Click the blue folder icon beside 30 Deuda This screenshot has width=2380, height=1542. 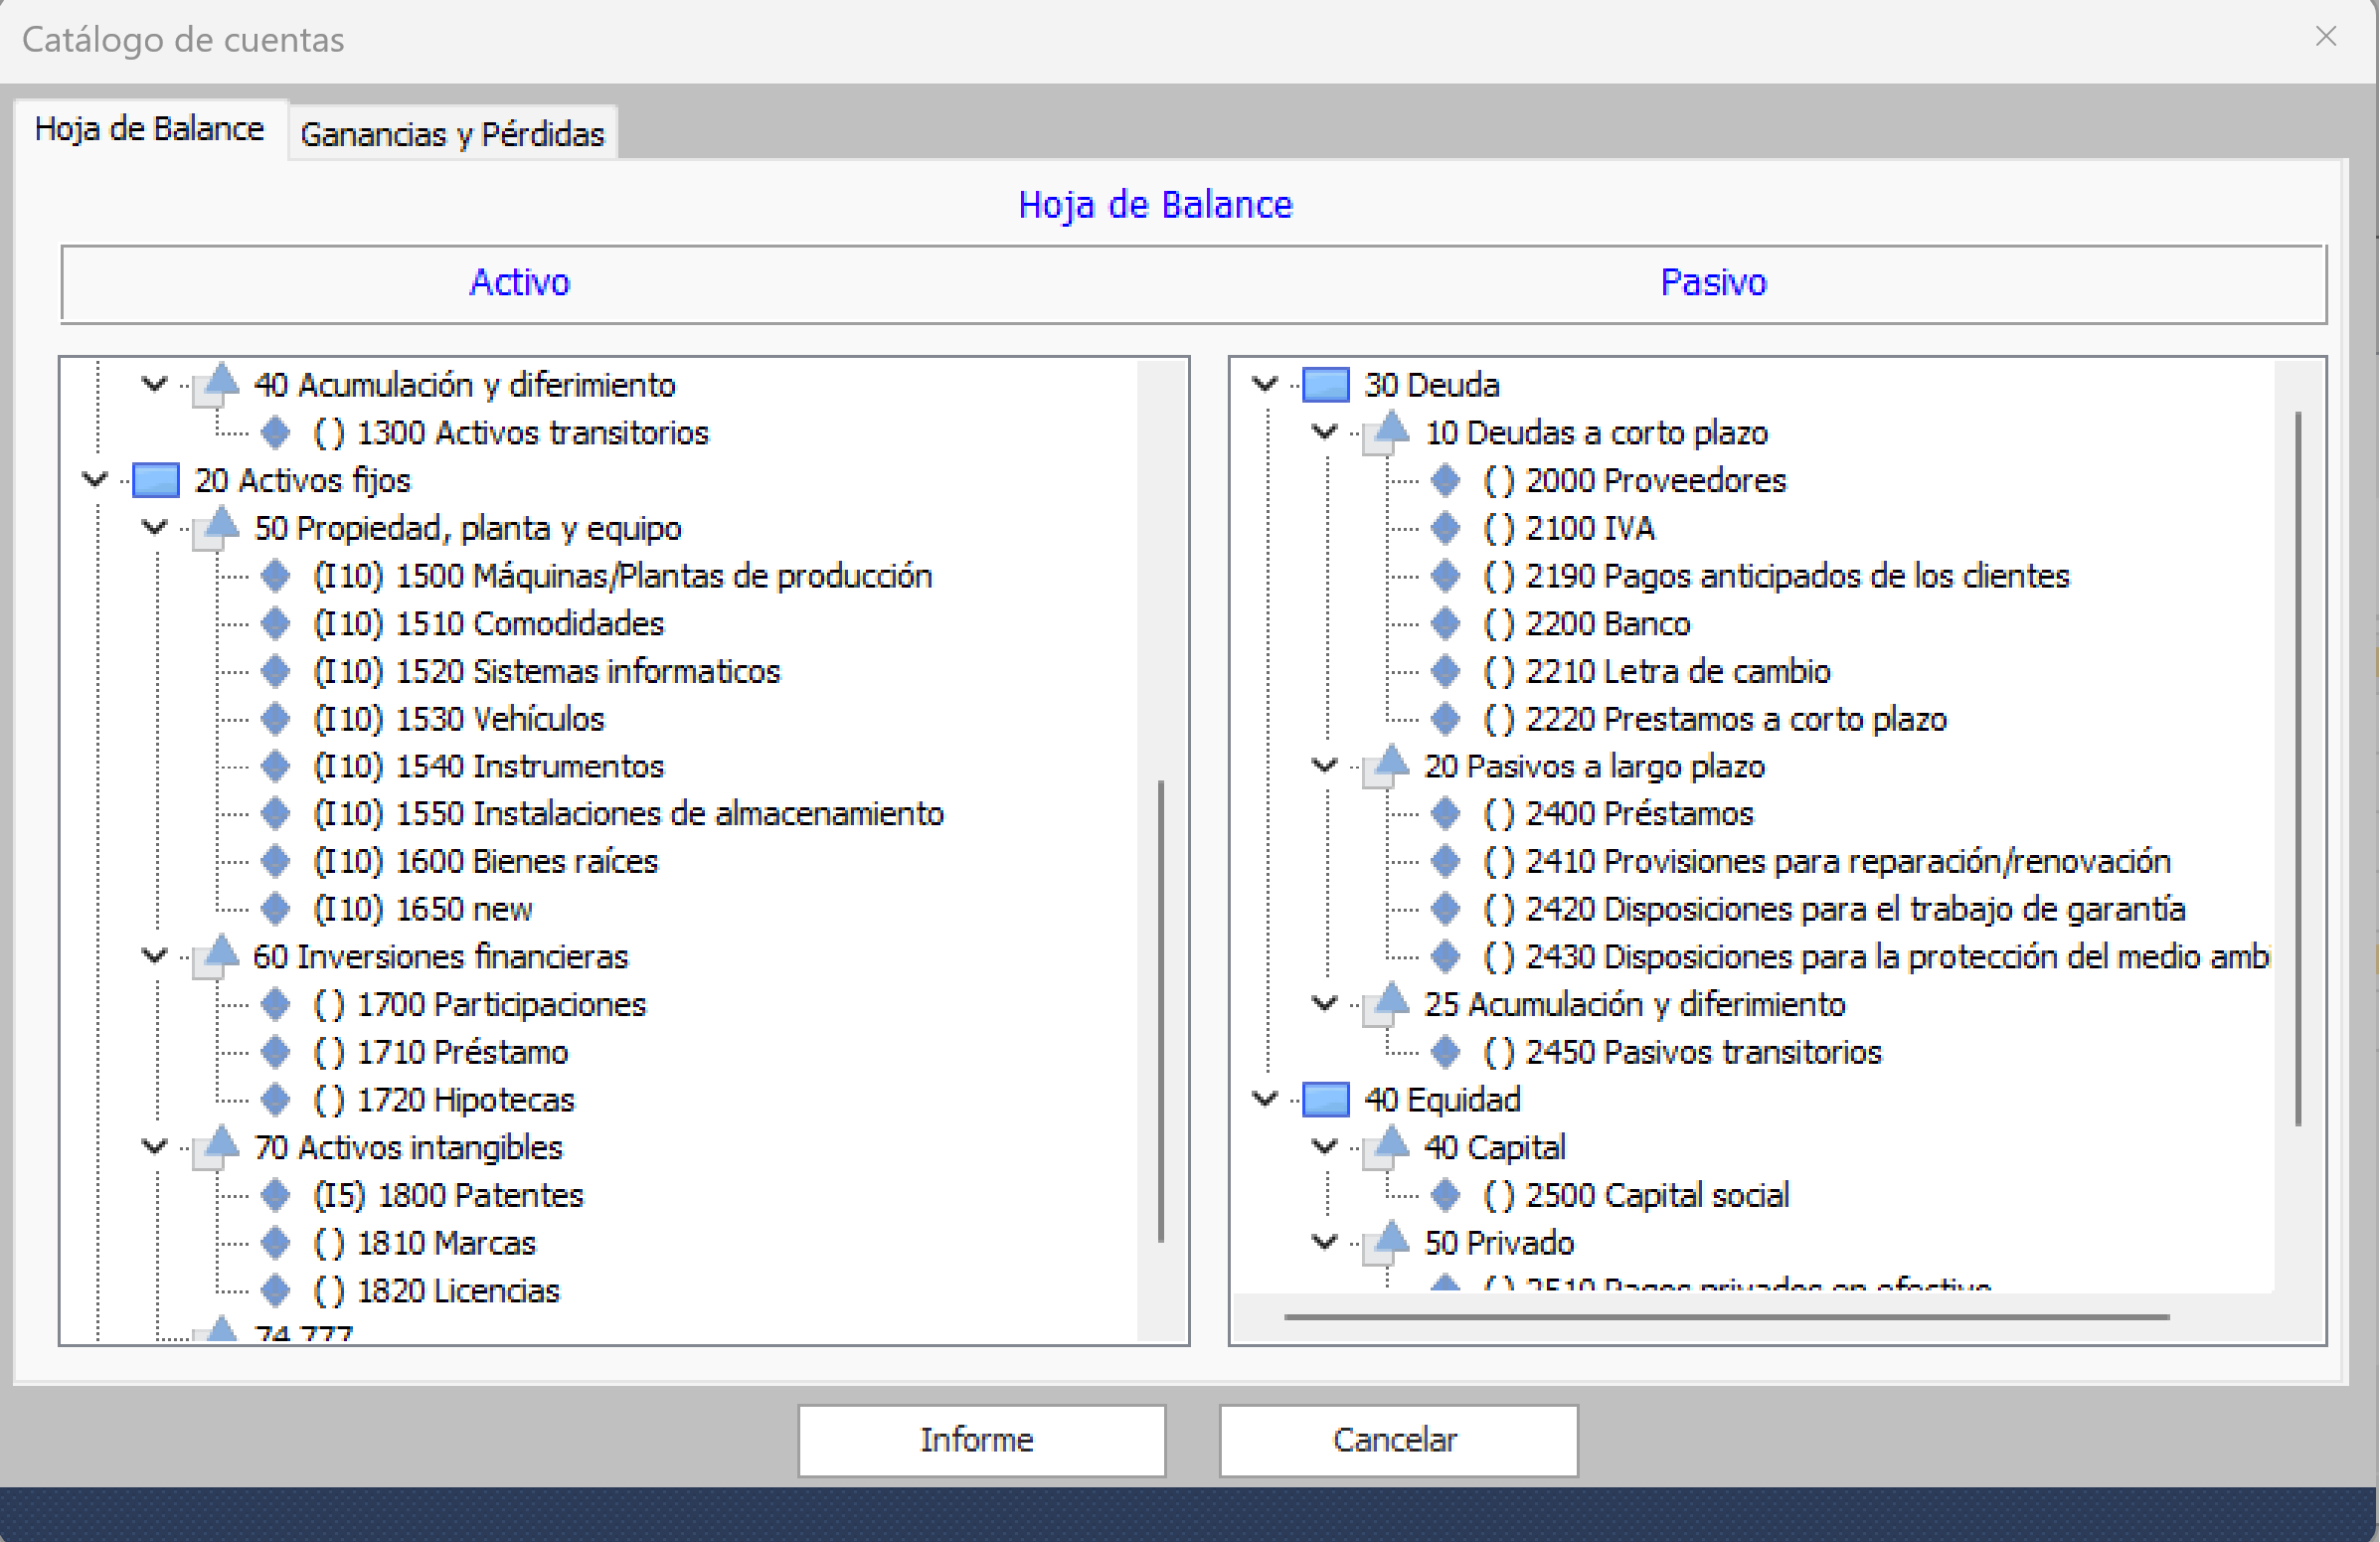click(x=1326, y=385)
